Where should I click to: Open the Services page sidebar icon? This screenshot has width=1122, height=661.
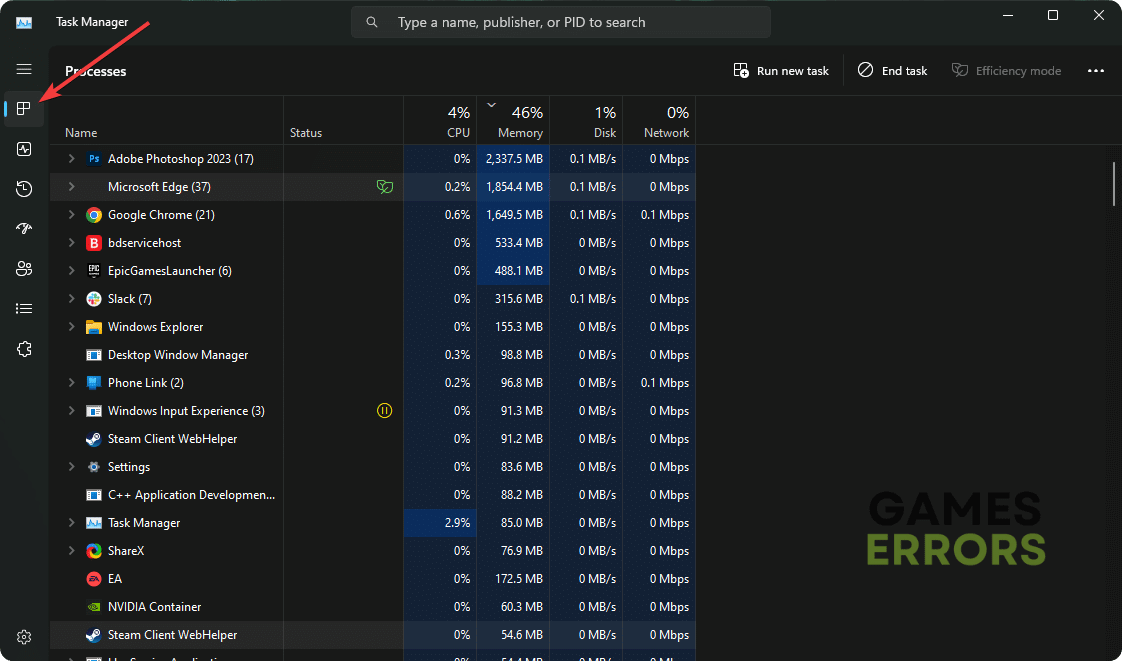pos(24,349)
